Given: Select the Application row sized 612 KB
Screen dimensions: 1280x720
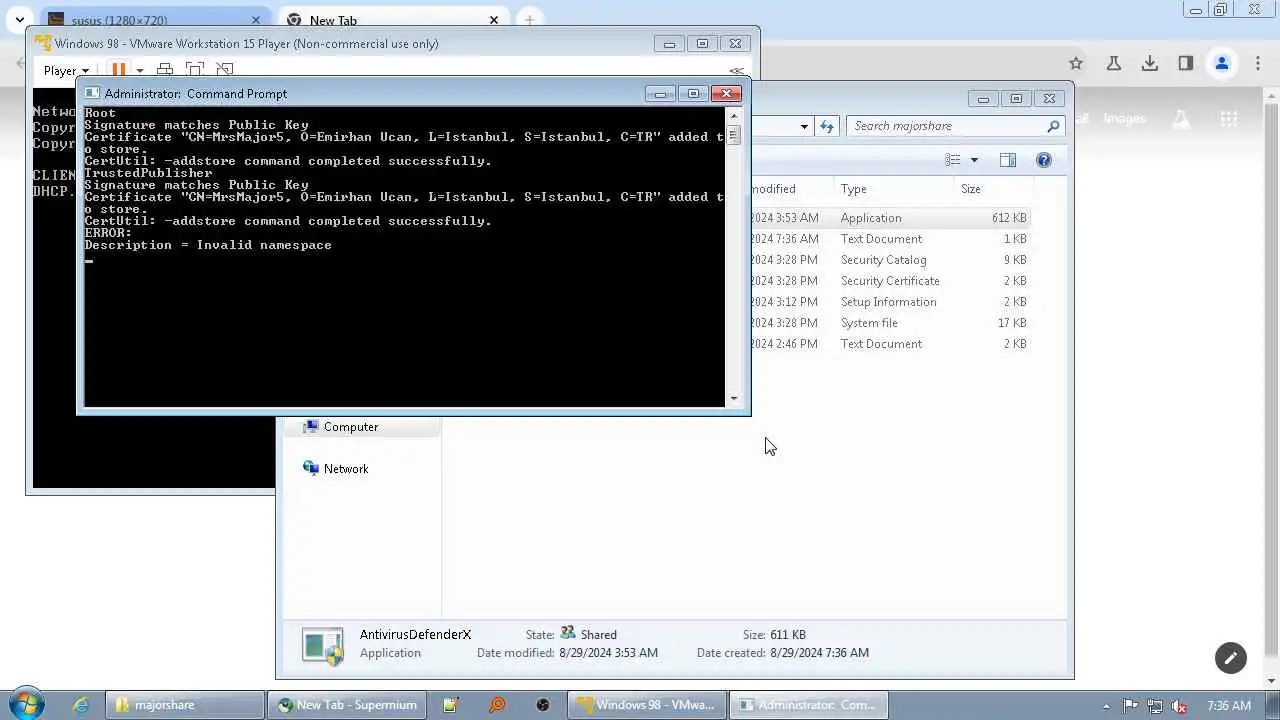Looking at the screenshot, I should coord(889,218).
